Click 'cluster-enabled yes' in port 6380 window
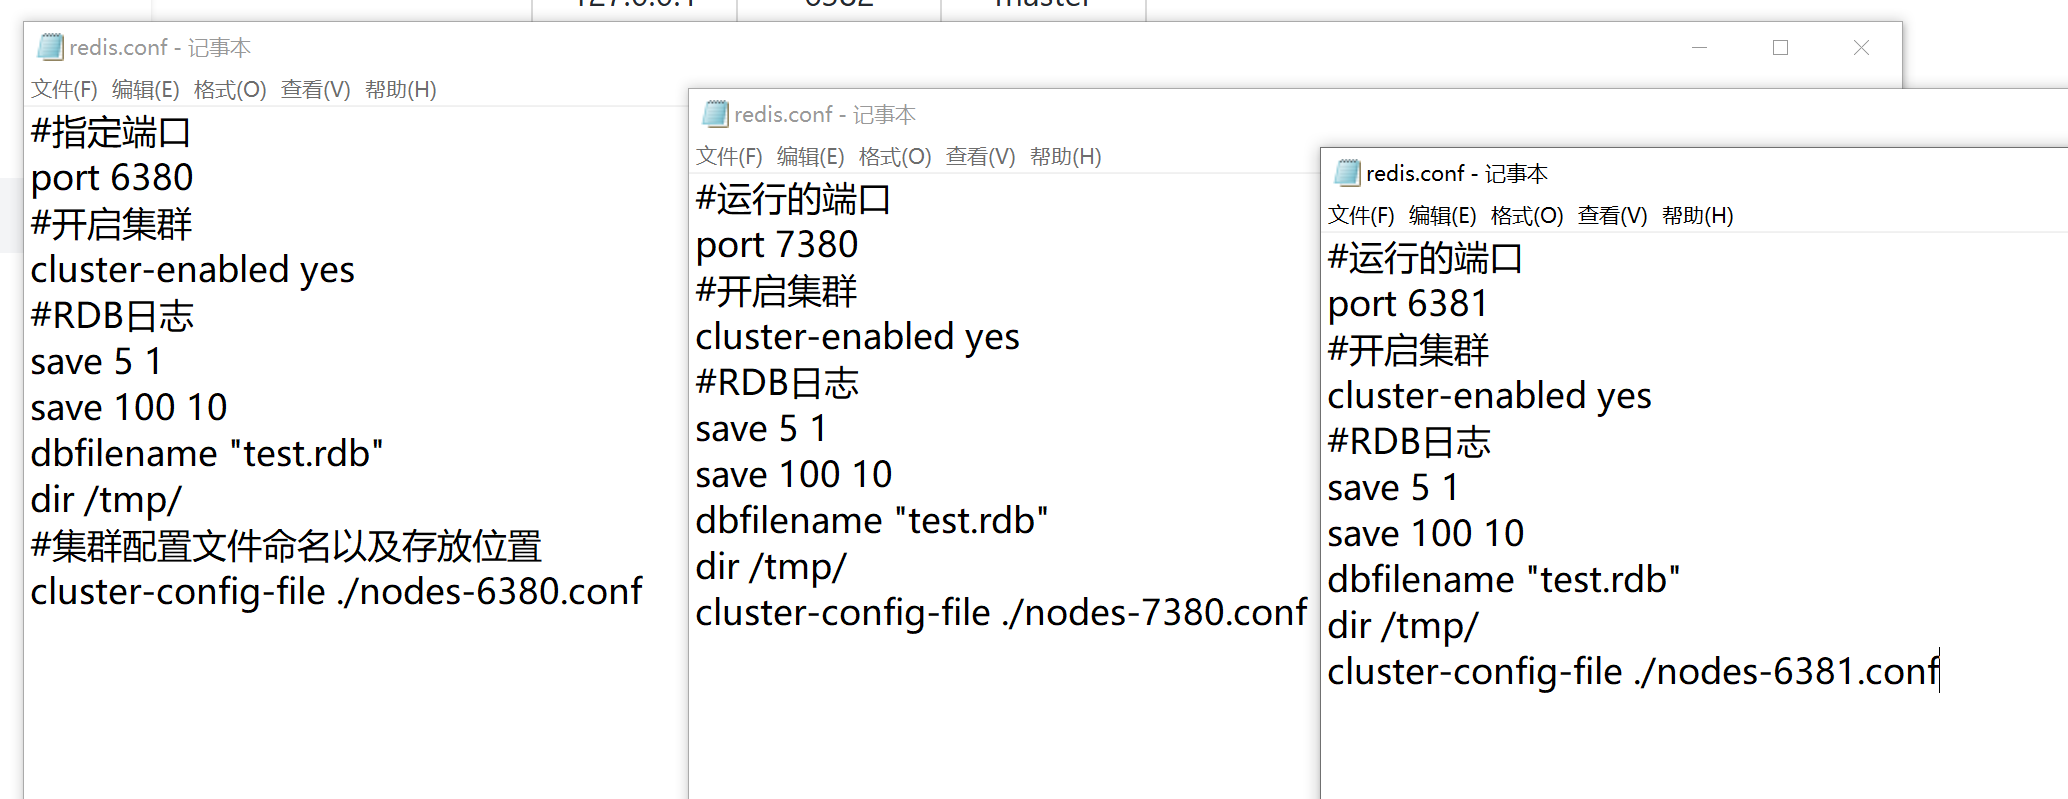 tap(193, 270)
